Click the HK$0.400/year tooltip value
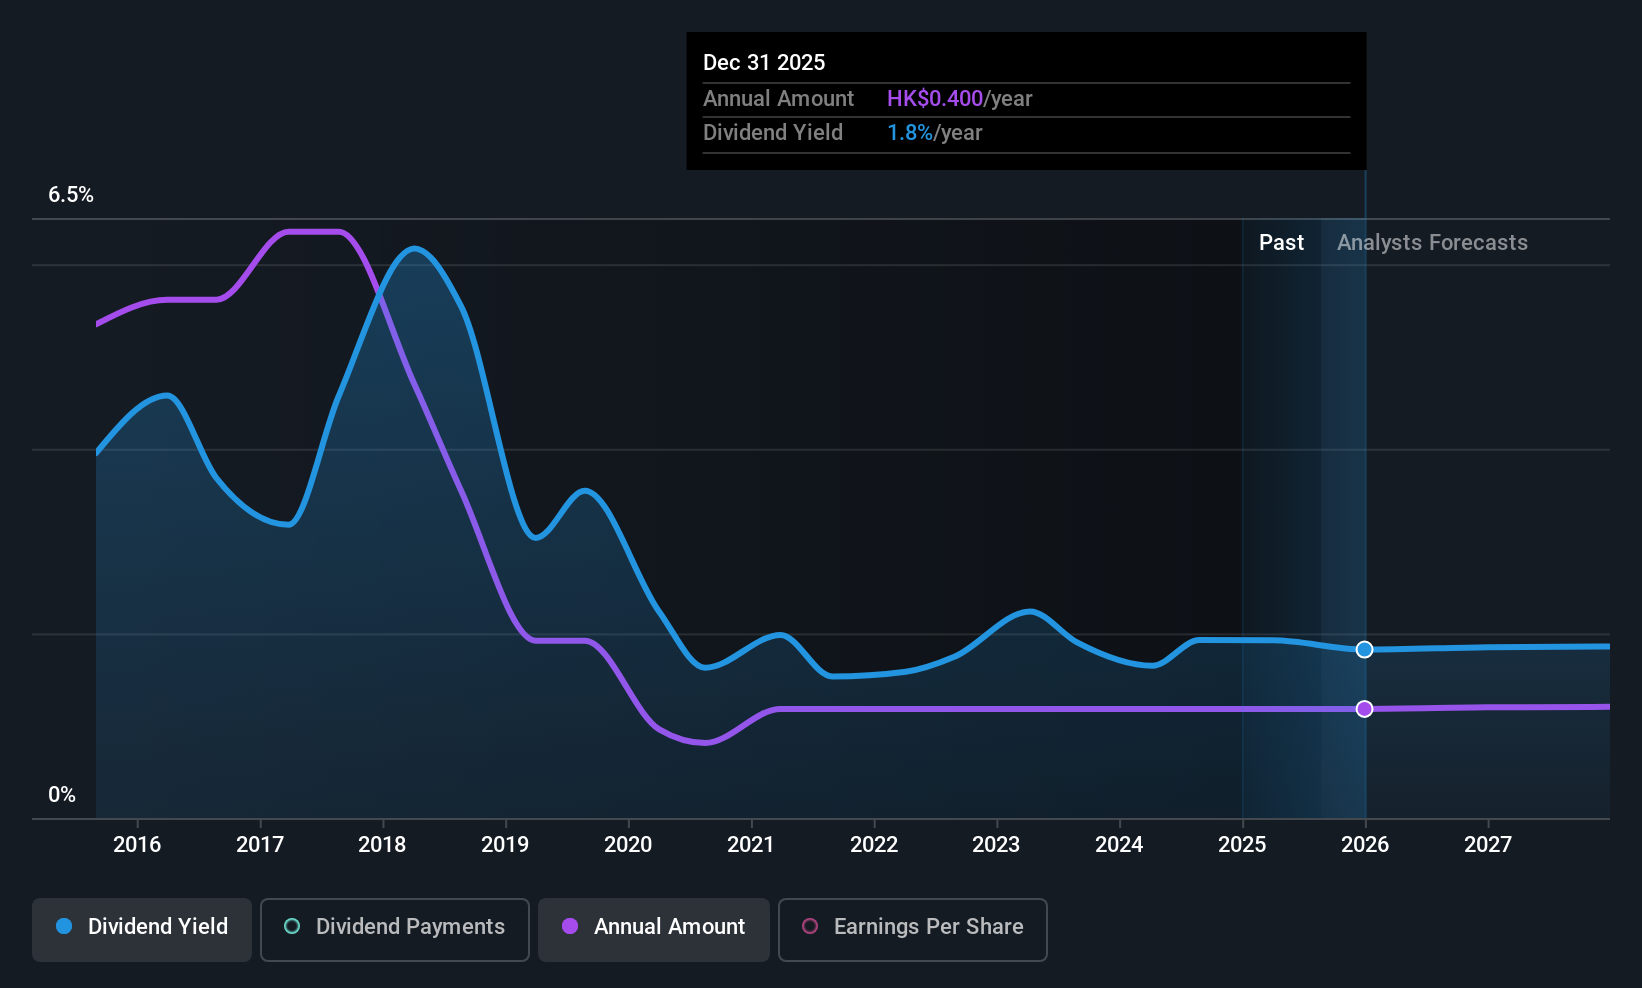1642x988 pixels. click(959, 99)
